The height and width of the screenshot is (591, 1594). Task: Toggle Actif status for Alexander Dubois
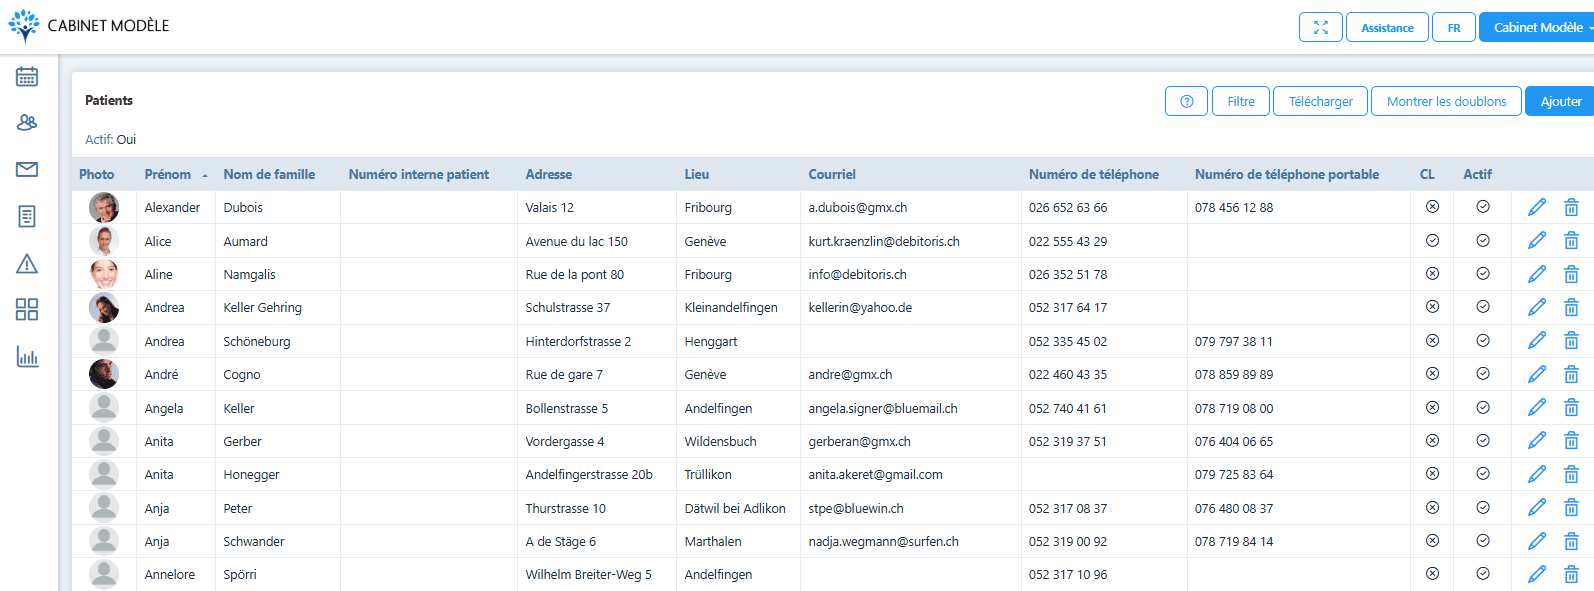point(1483,206)
